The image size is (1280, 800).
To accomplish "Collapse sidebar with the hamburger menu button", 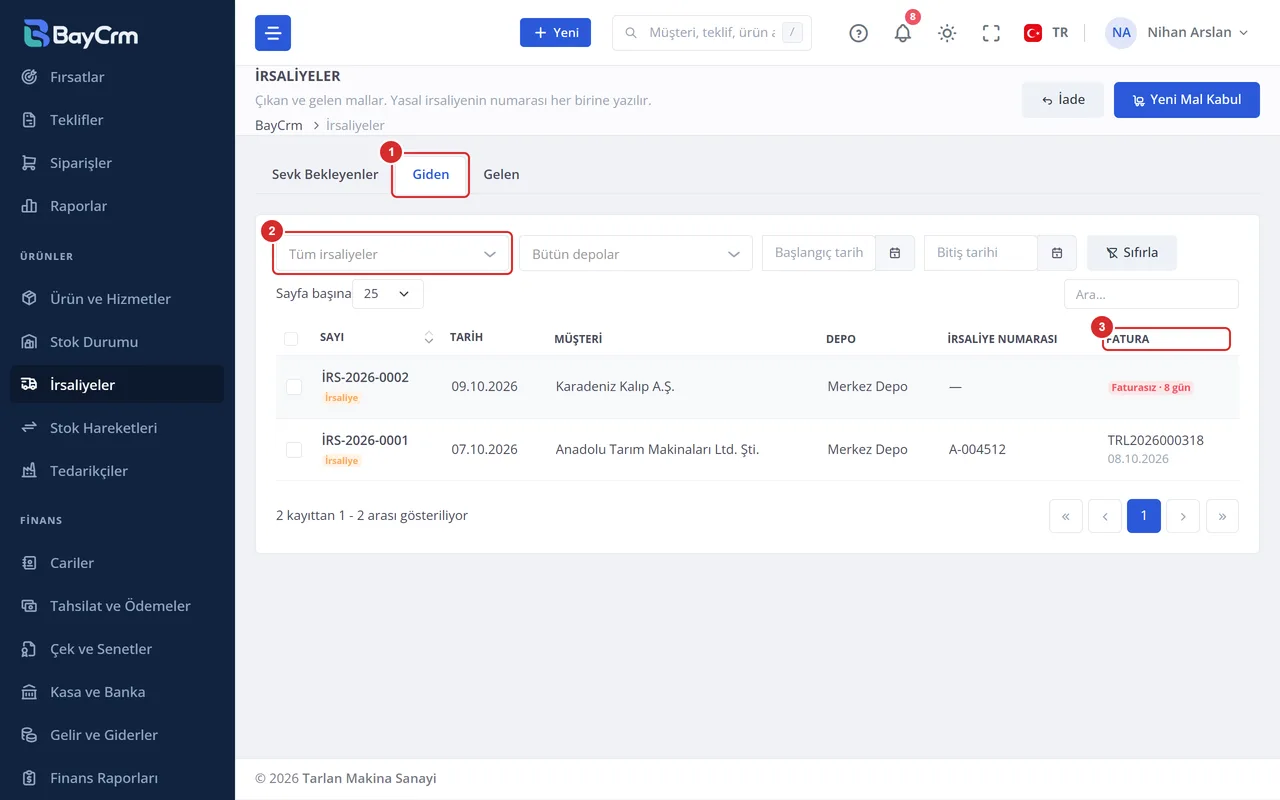I will pyautogui.click(x=273, y=33).
